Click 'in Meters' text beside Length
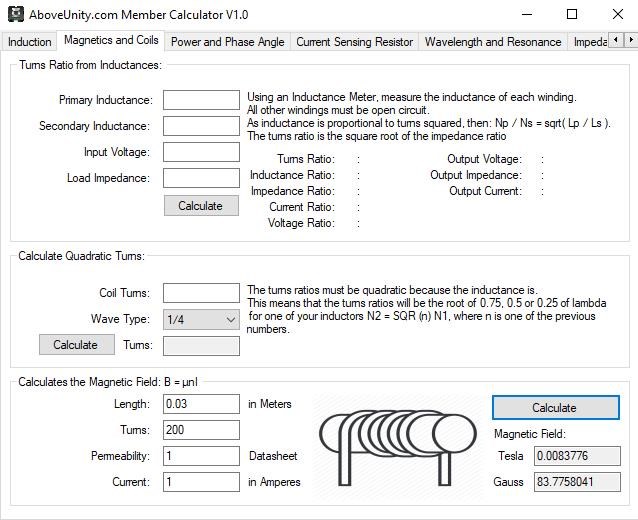The height and width of the screenshot is (520, 638). coord(270,404)
